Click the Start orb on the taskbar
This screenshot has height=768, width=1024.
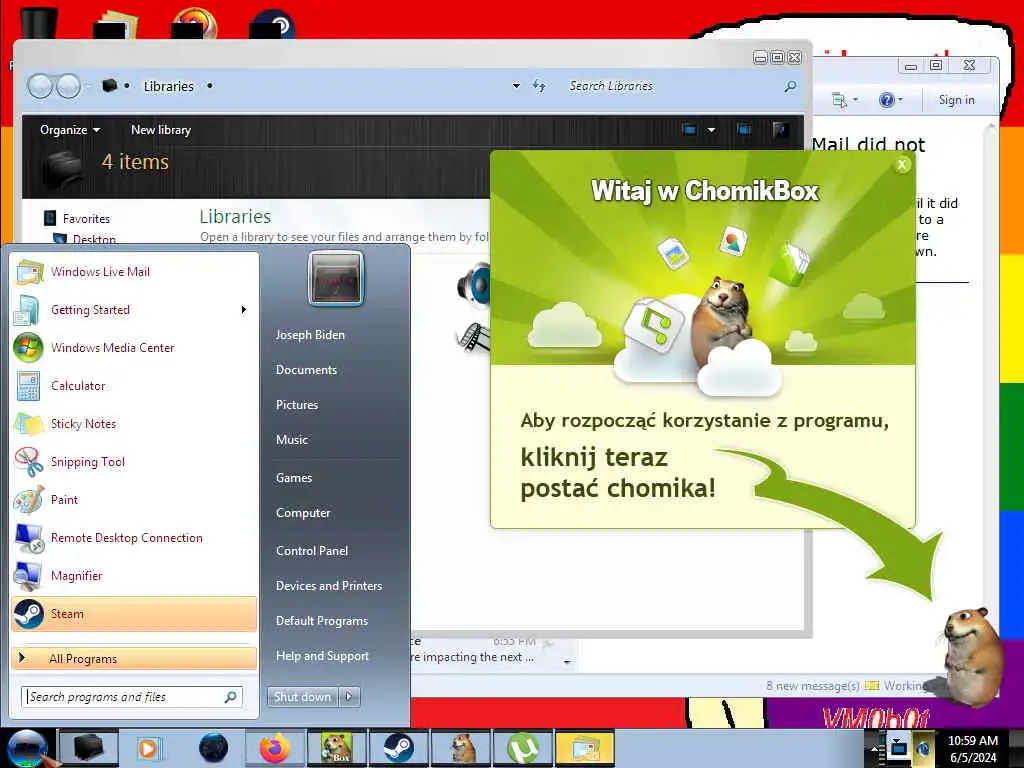pyautogui.click(x=27, y=748)
